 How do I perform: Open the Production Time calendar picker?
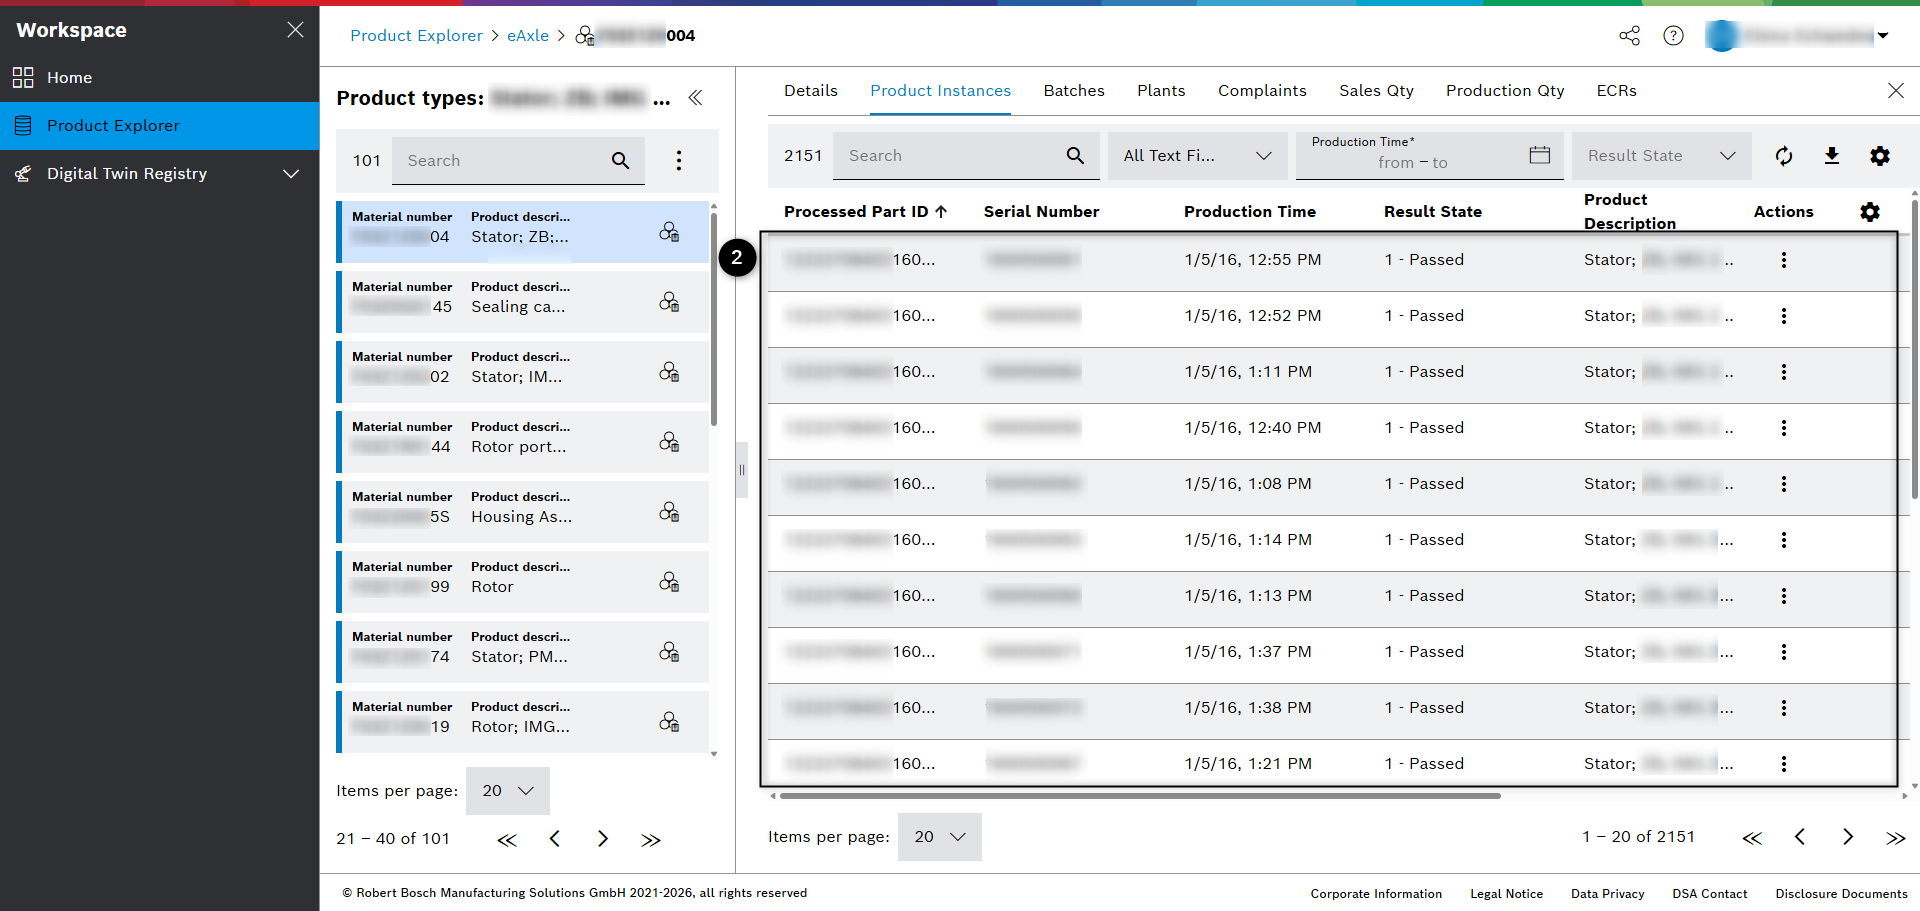click(x=1540, y=155)
